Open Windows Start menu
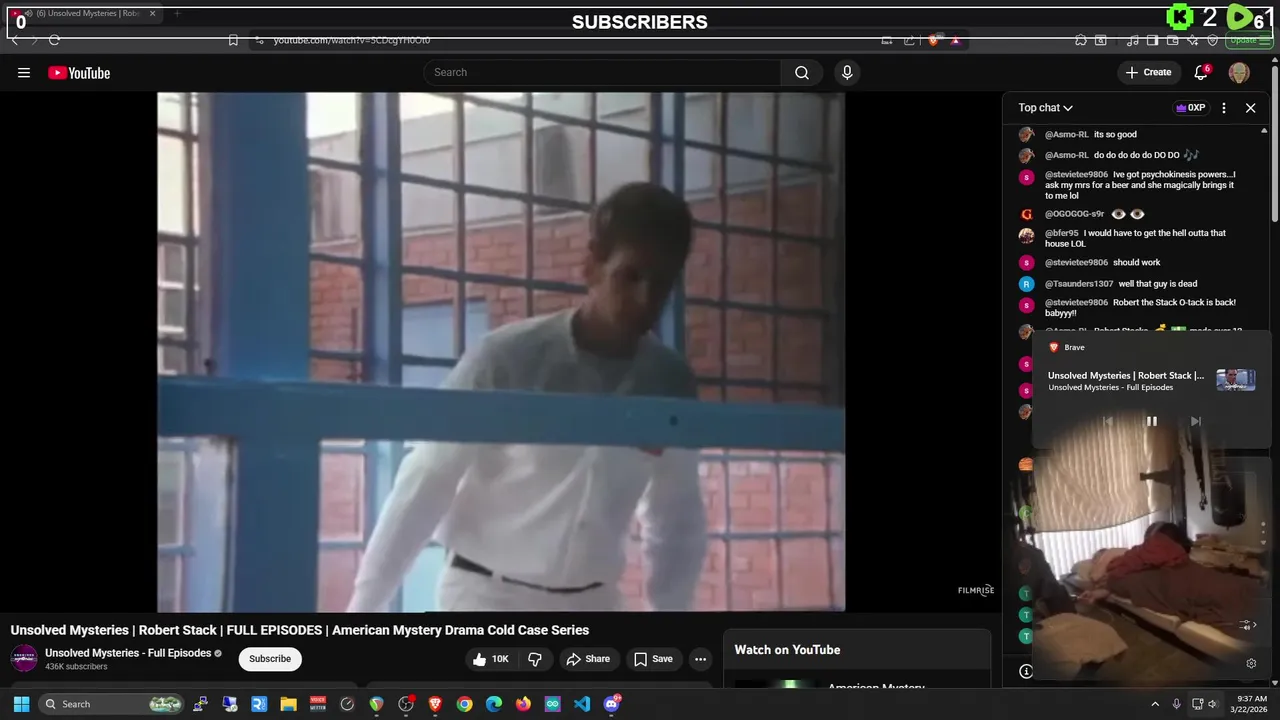The width and height of the screenshot is (1280, 720). click(x=21, y=704)
